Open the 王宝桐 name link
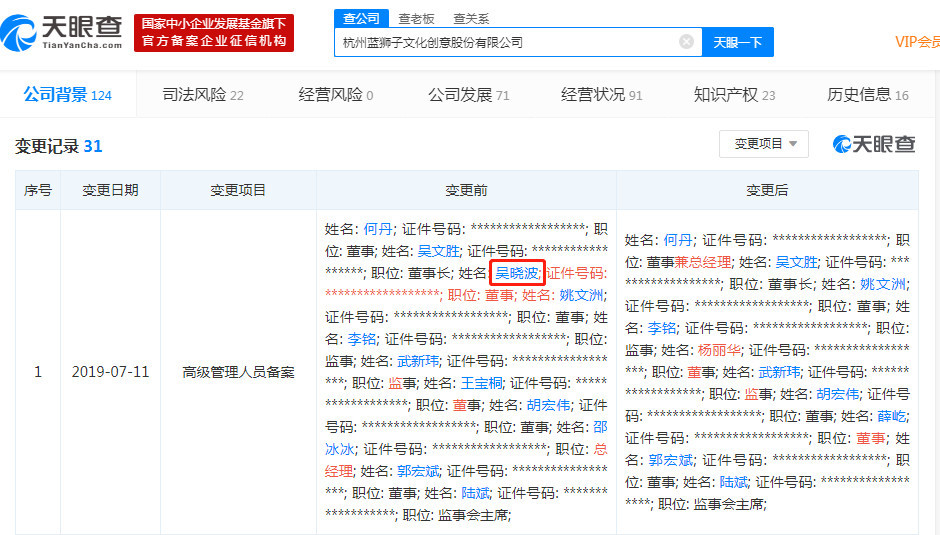 point(482,383)
